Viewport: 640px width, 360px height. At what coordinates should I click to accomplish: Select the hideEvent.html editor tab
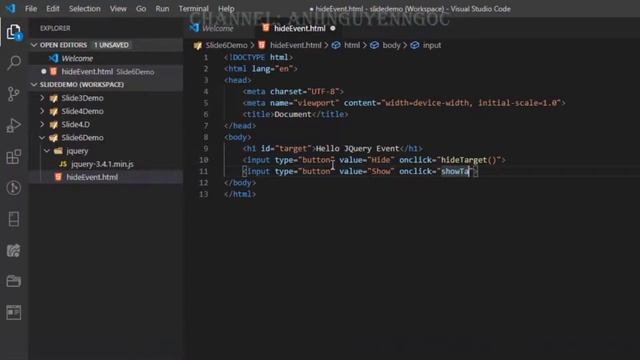click(x=299, y=28)
